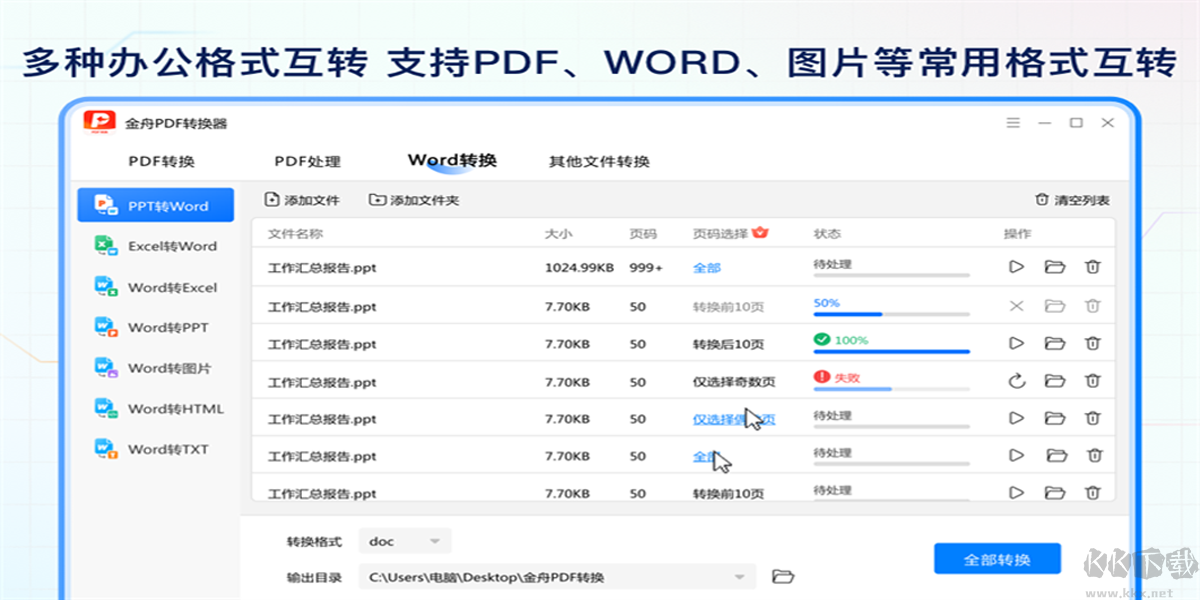
Task: Retry the failed 仅选择奇数页 conversion
Action: click(1015, 381)
